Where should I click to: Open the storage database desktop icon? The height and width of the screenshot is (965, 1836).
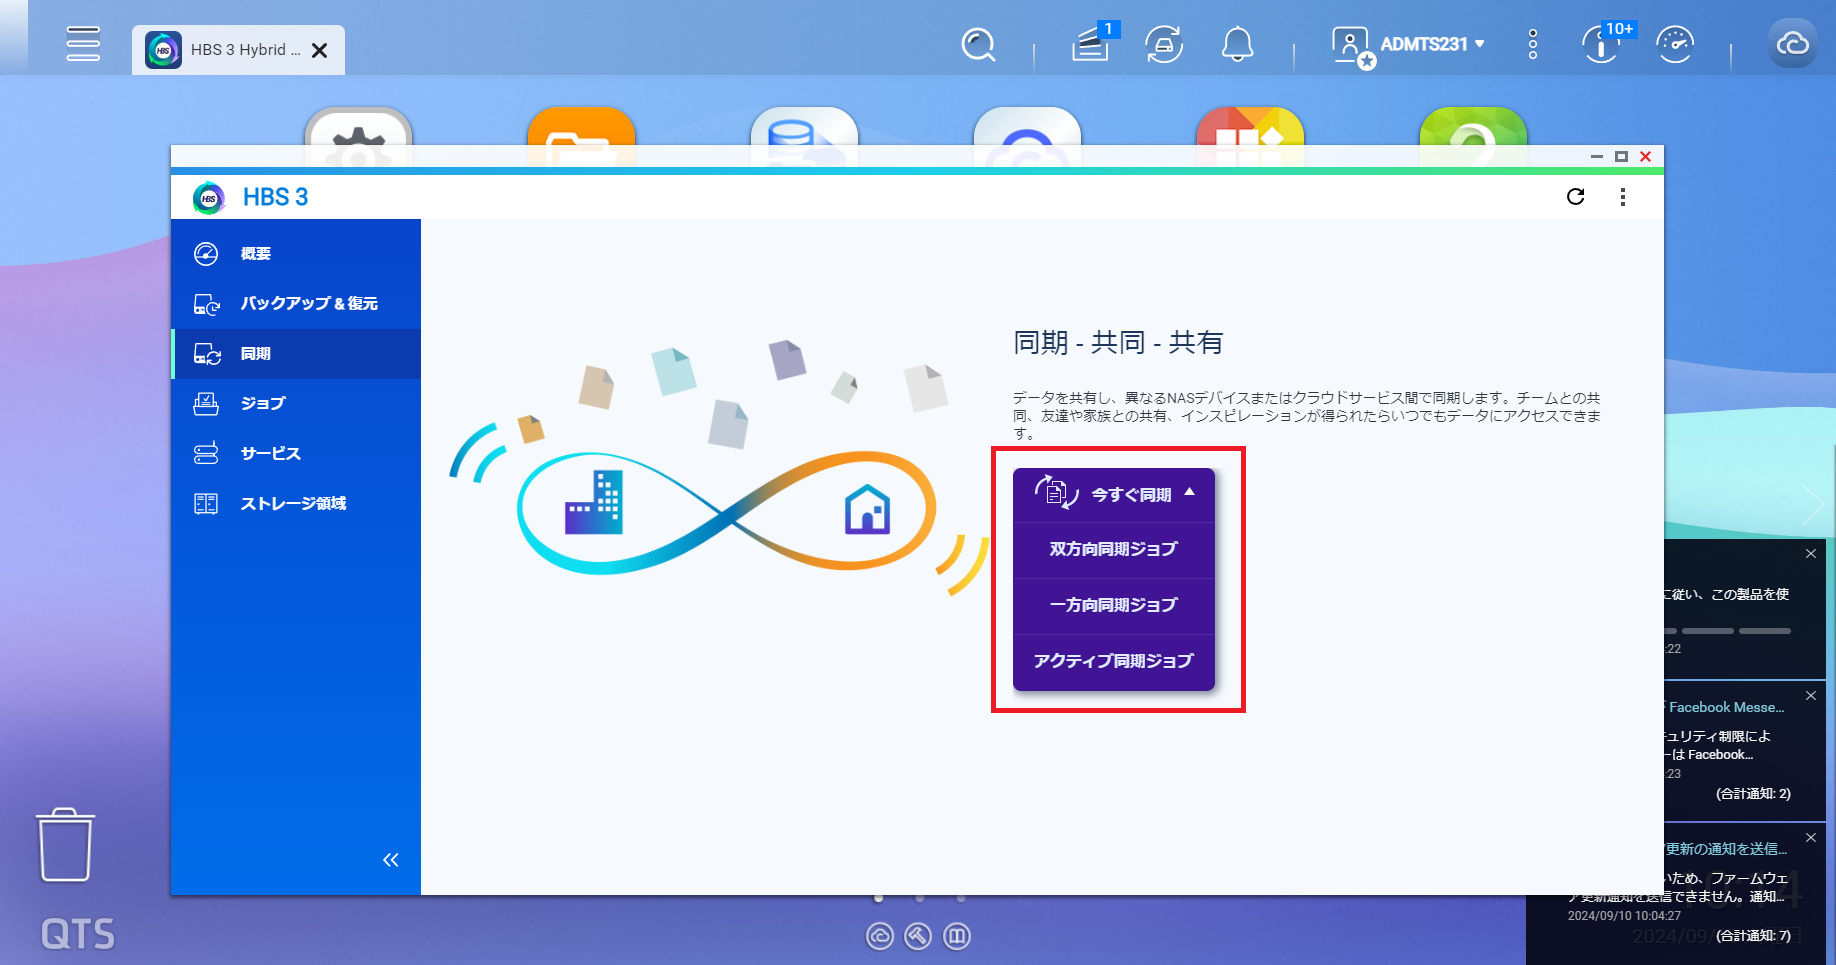coord(805,127)
